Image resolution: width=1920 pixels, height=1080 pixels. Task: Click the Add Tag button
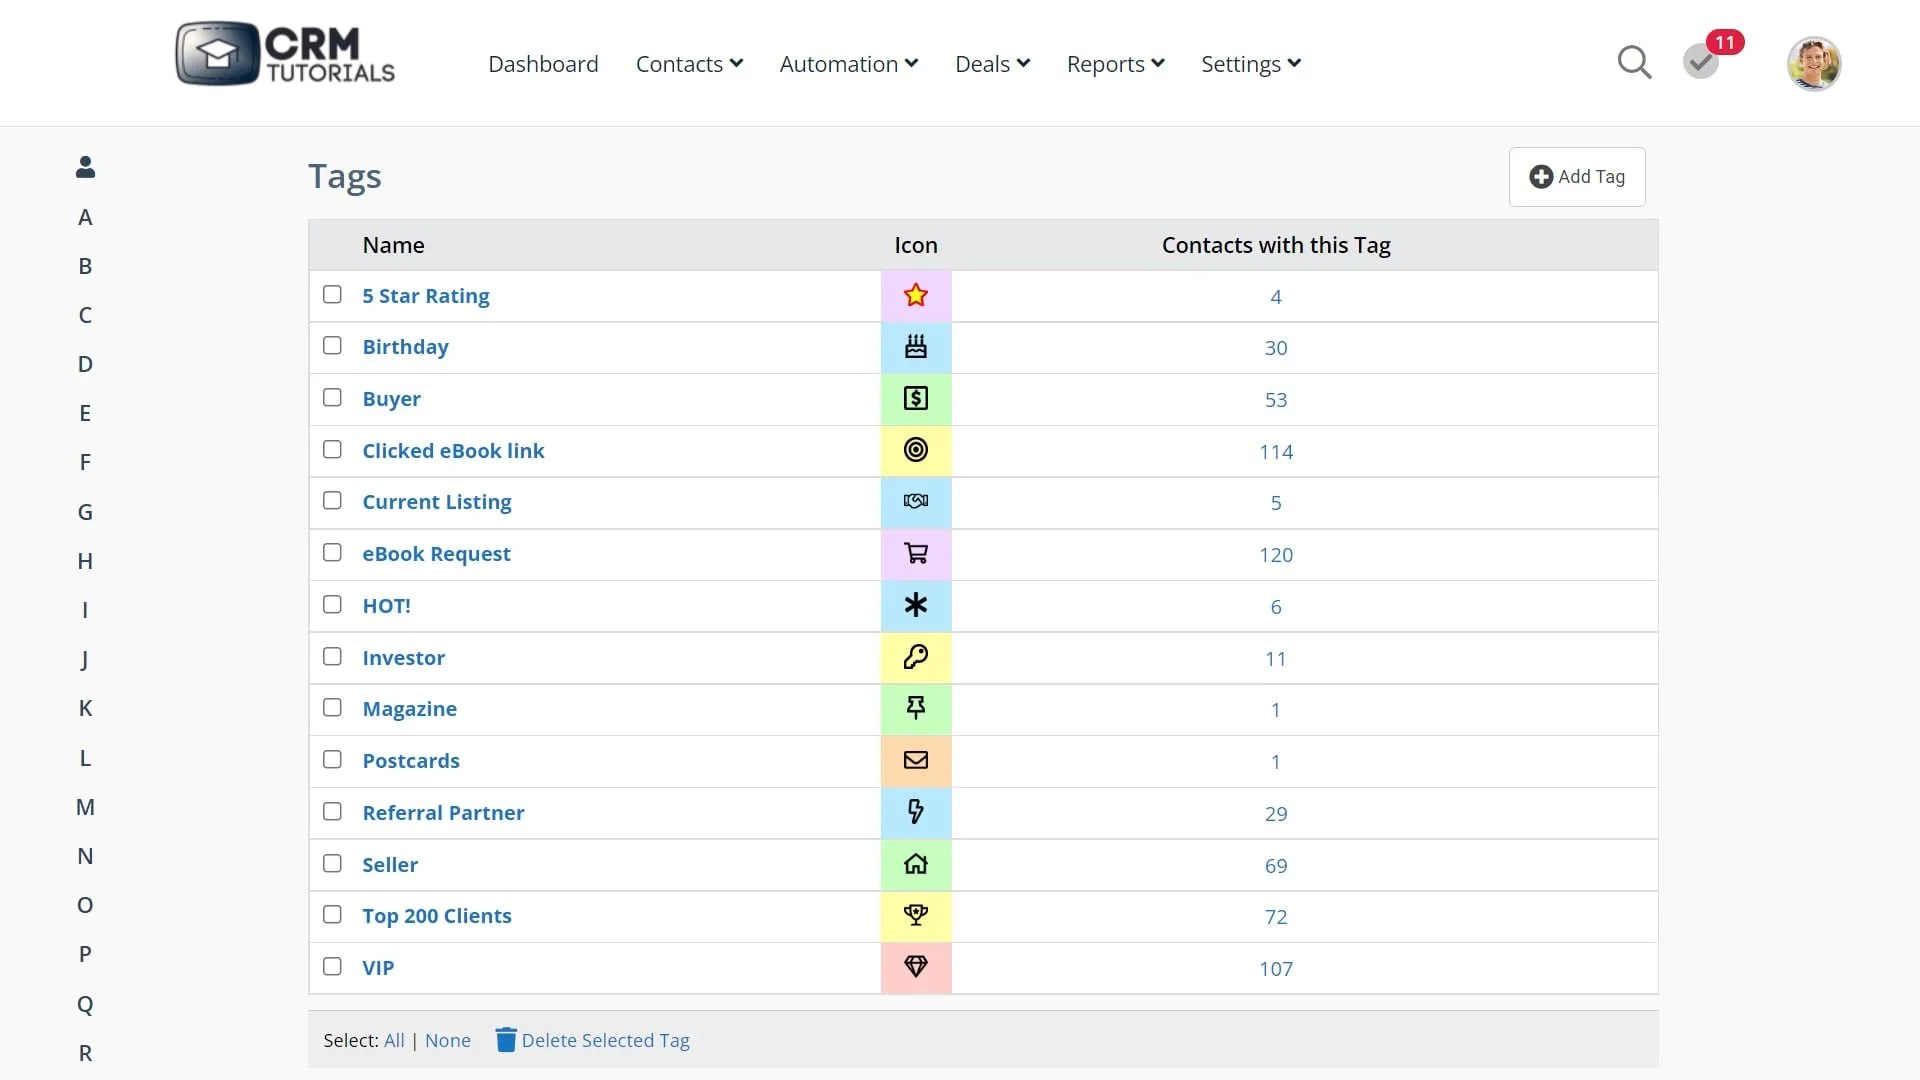pyautogui.click(x=1576, y=177)
